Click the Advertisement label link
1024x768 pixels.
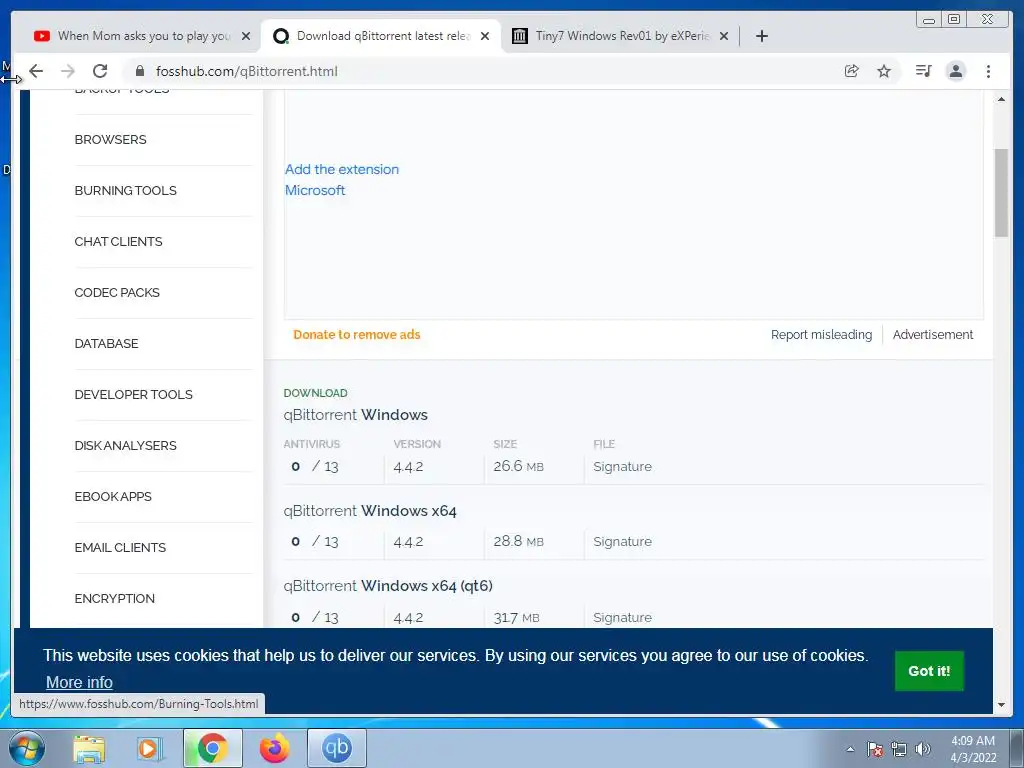(933, 334)
